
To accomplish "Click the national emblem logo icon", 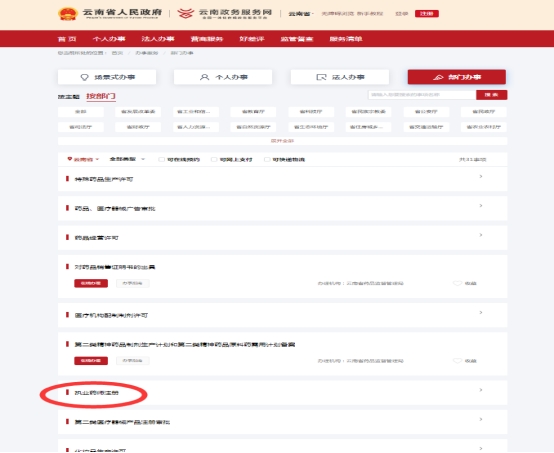I will (x=68, y=14).
